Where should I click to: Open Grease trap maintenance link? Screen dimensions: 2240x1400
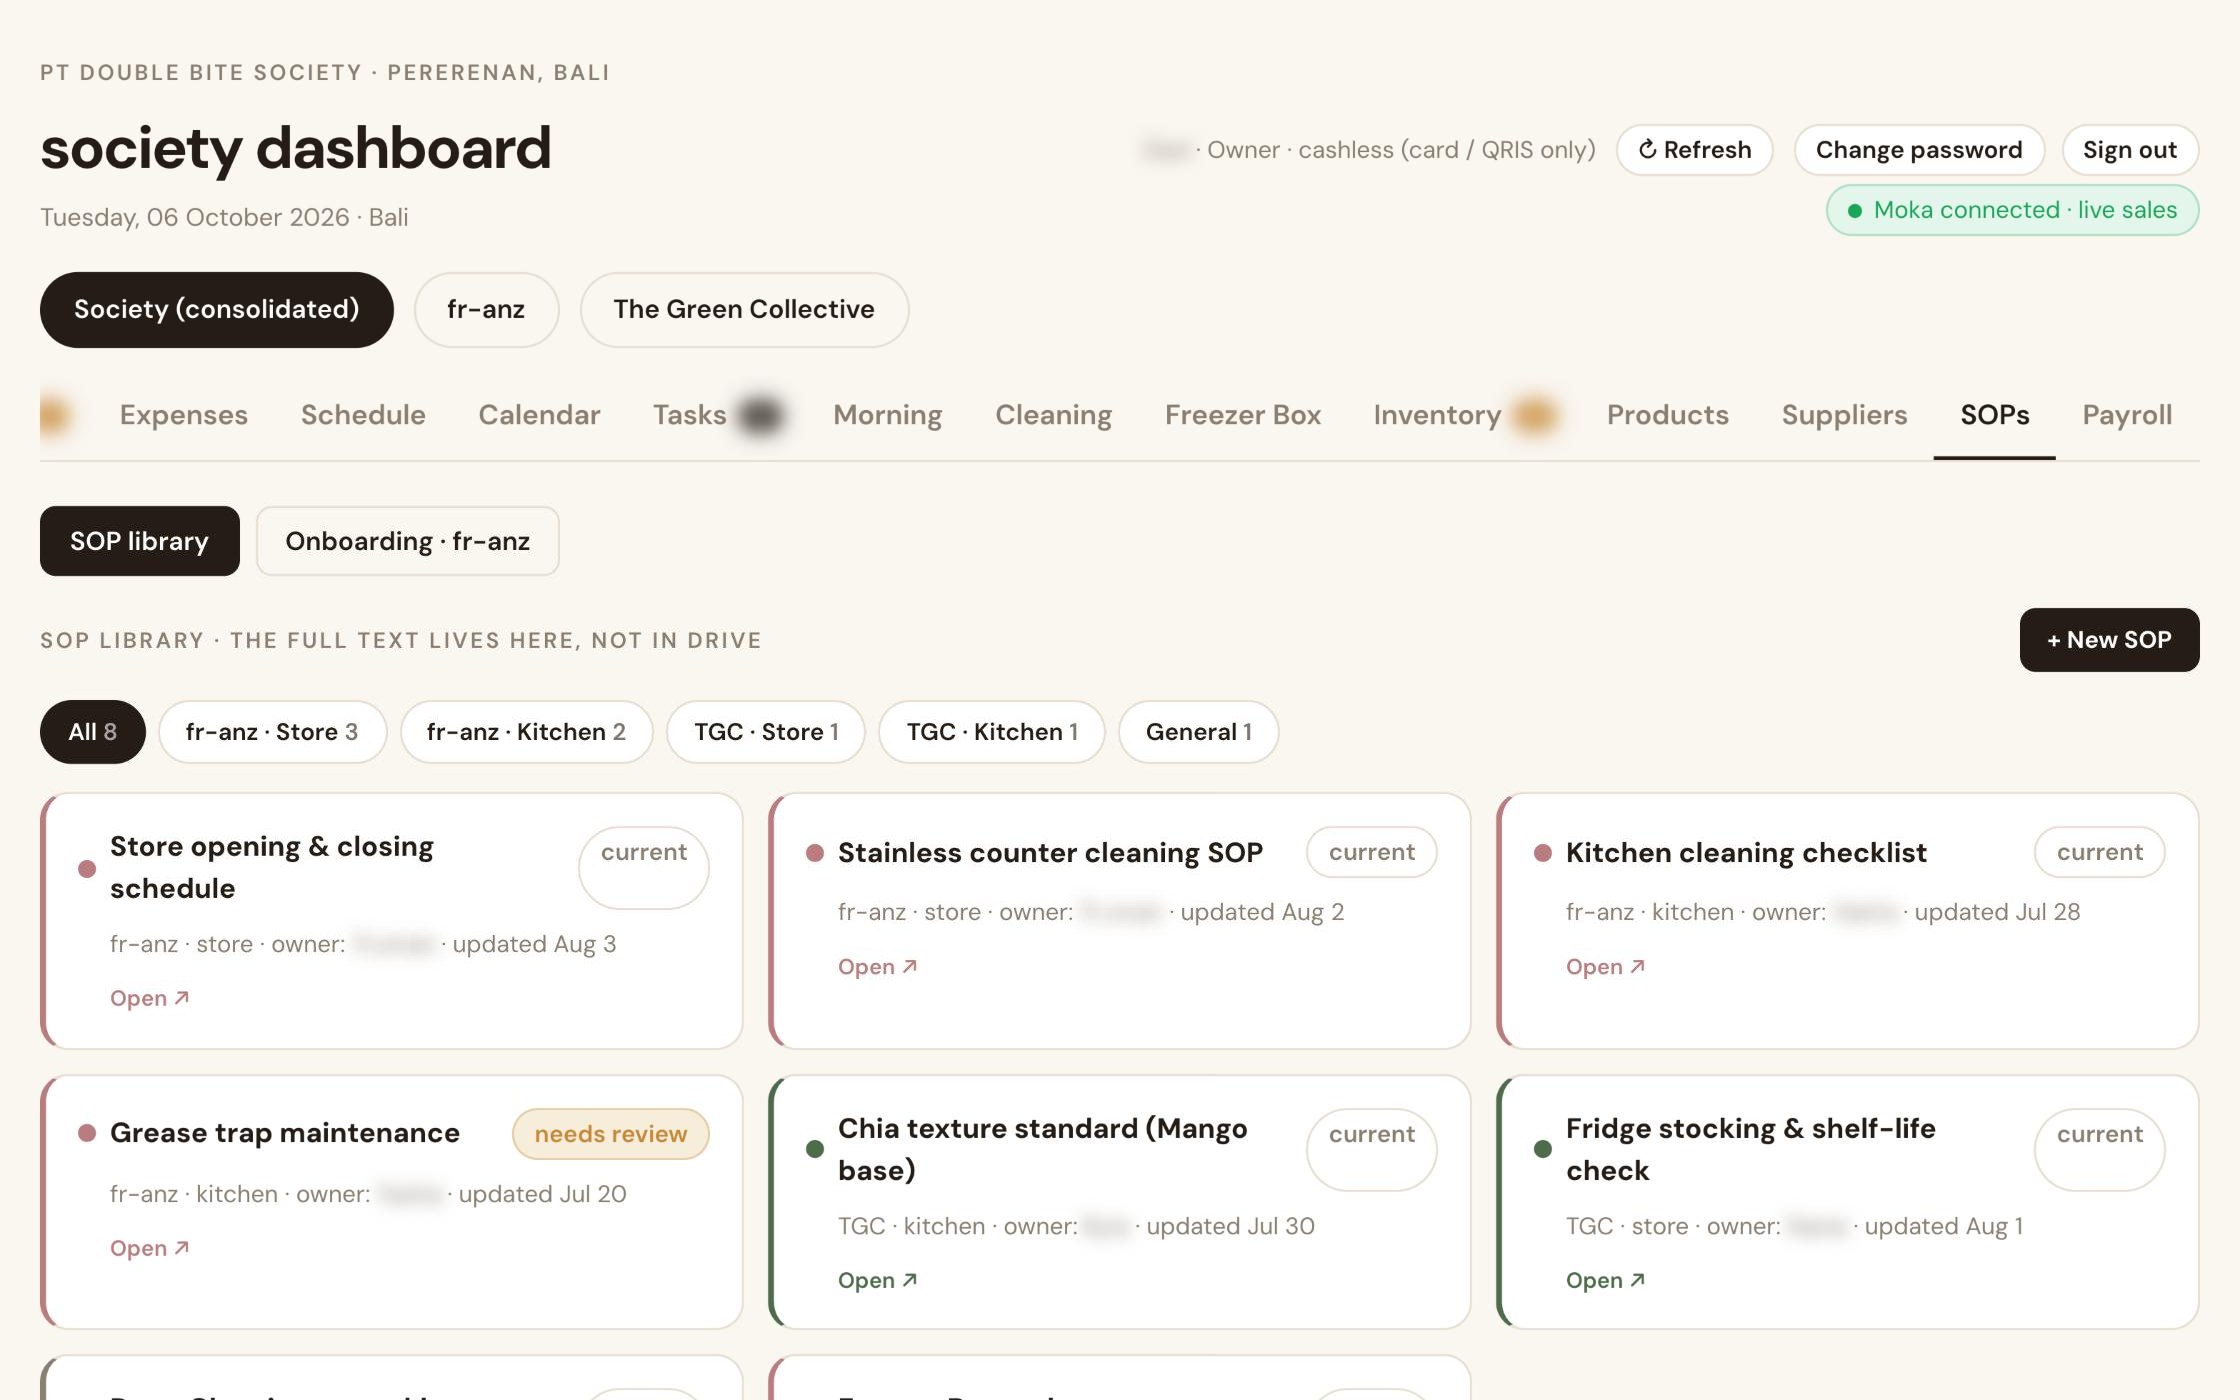pyautogui.click(x=149, y=1248)
